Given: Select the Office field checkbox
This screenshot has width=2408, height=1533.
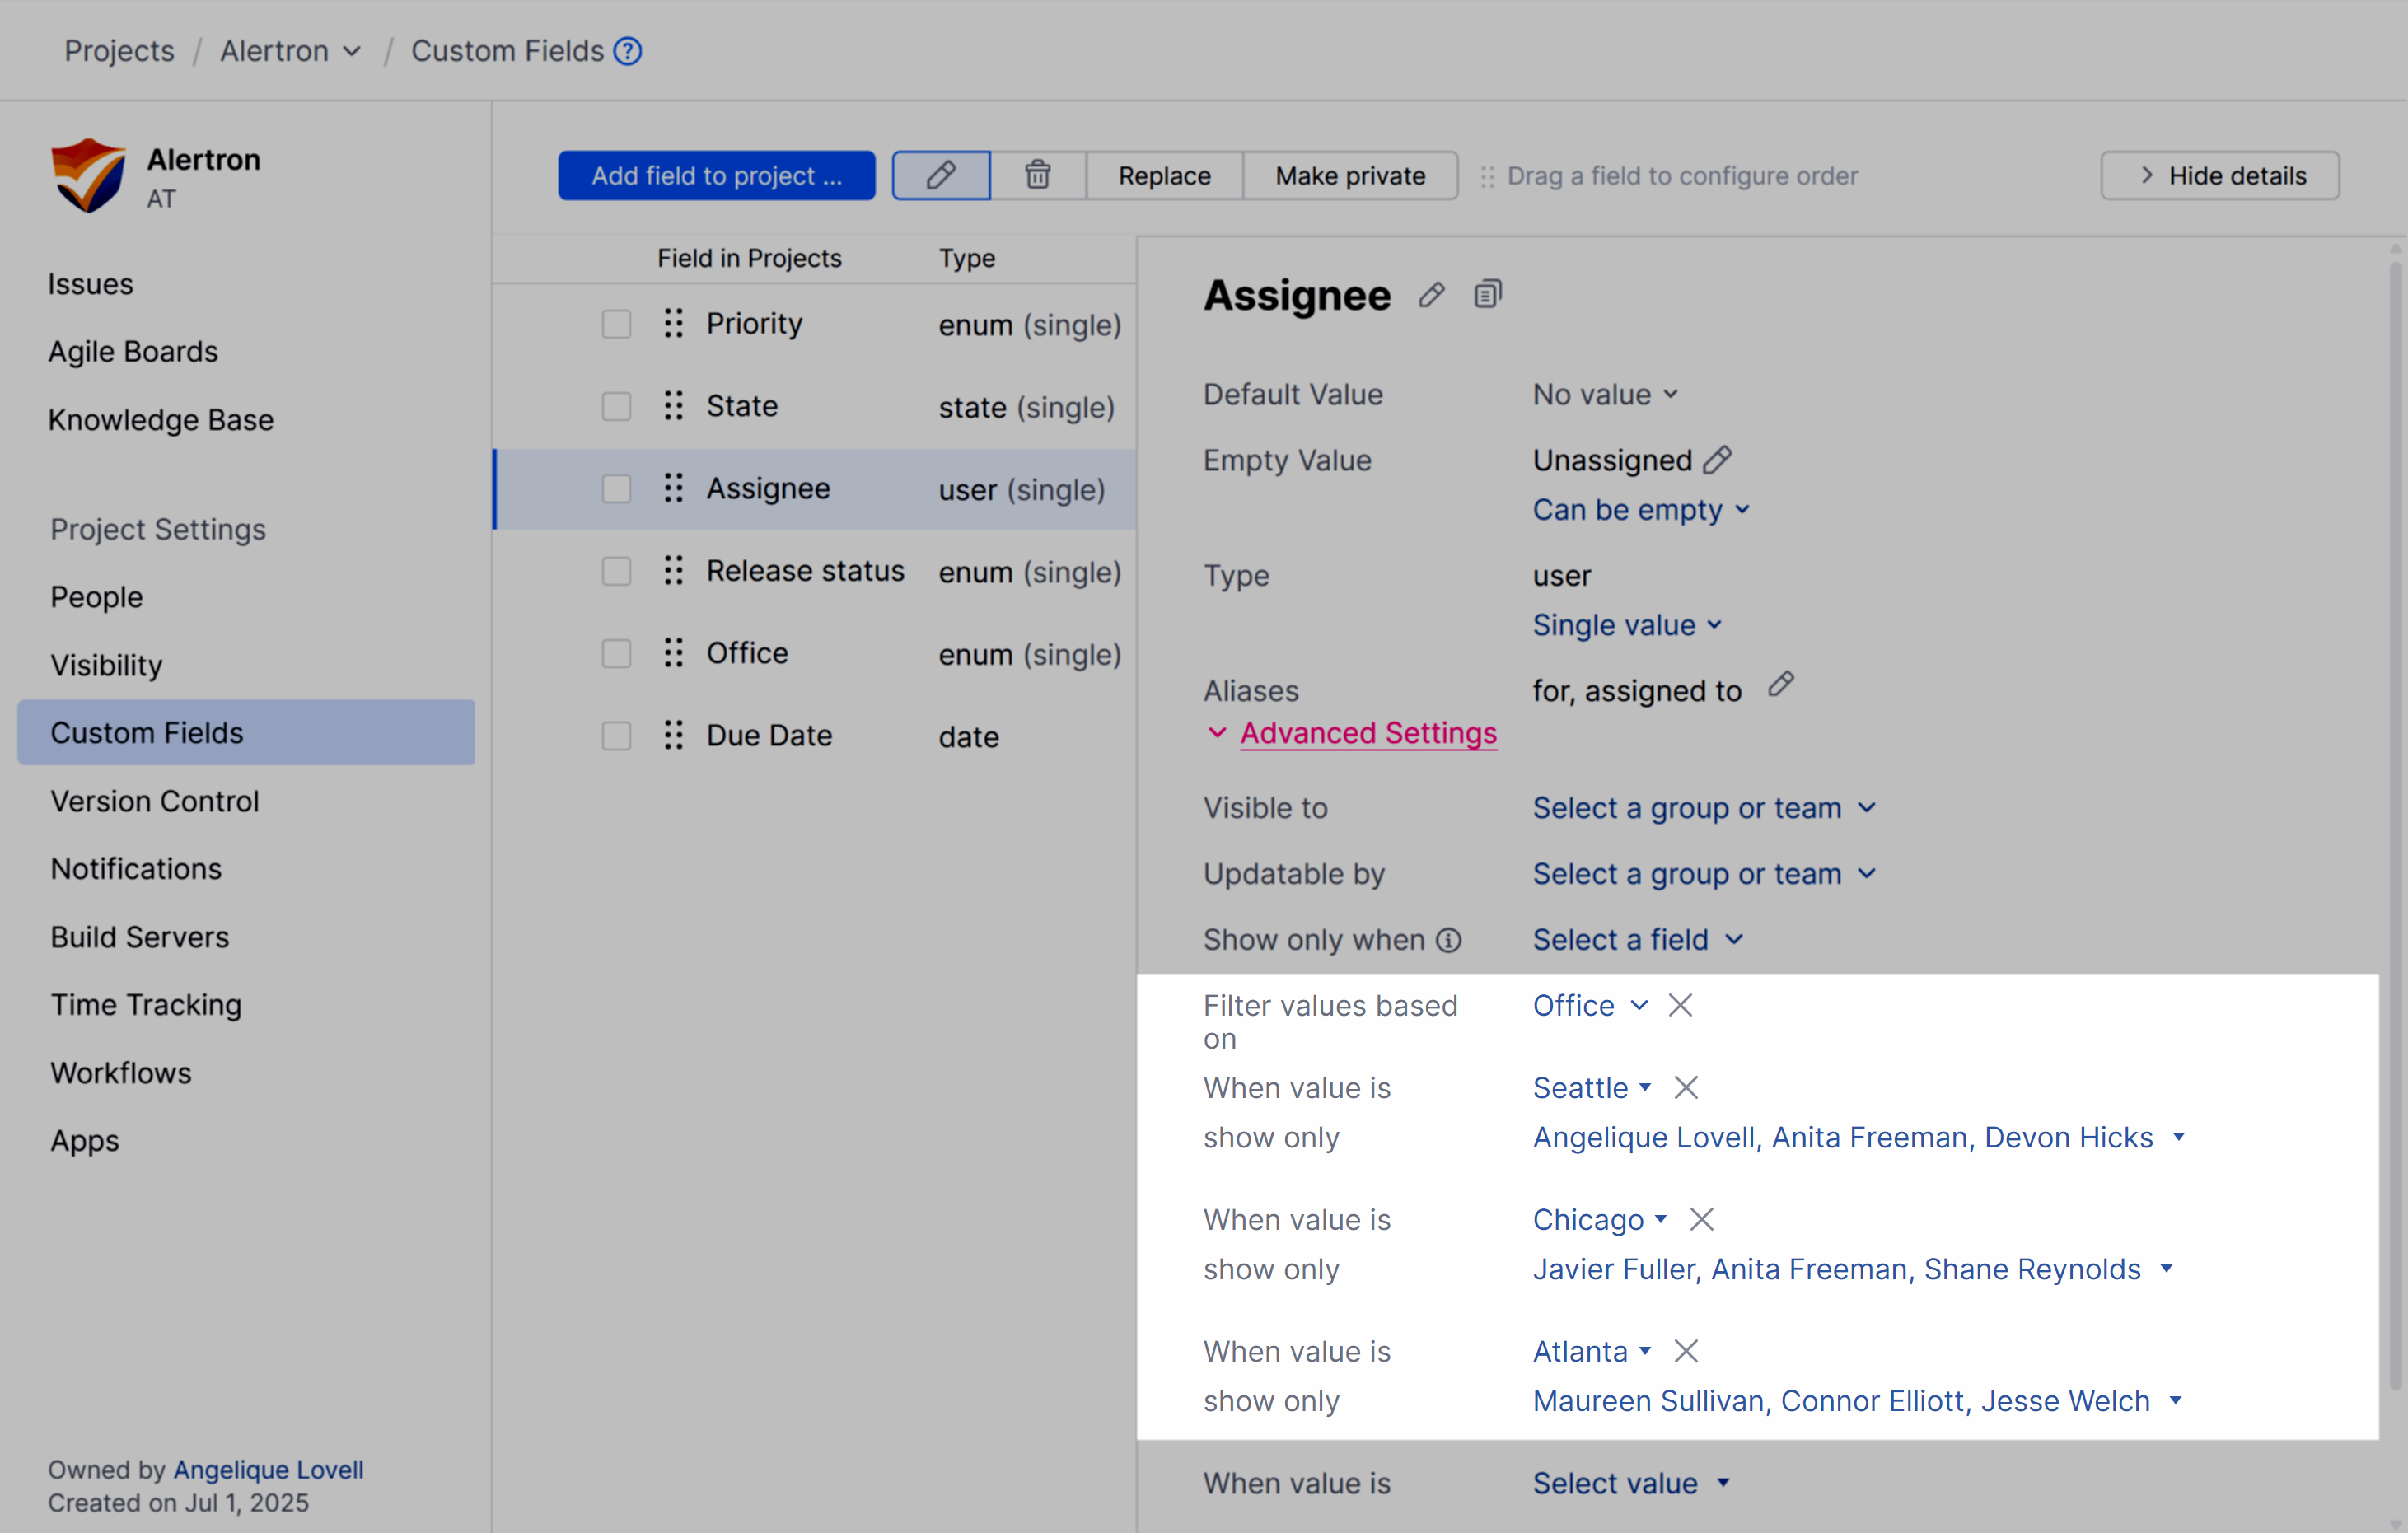Looking at the screenshot, I should pos(616,653).
